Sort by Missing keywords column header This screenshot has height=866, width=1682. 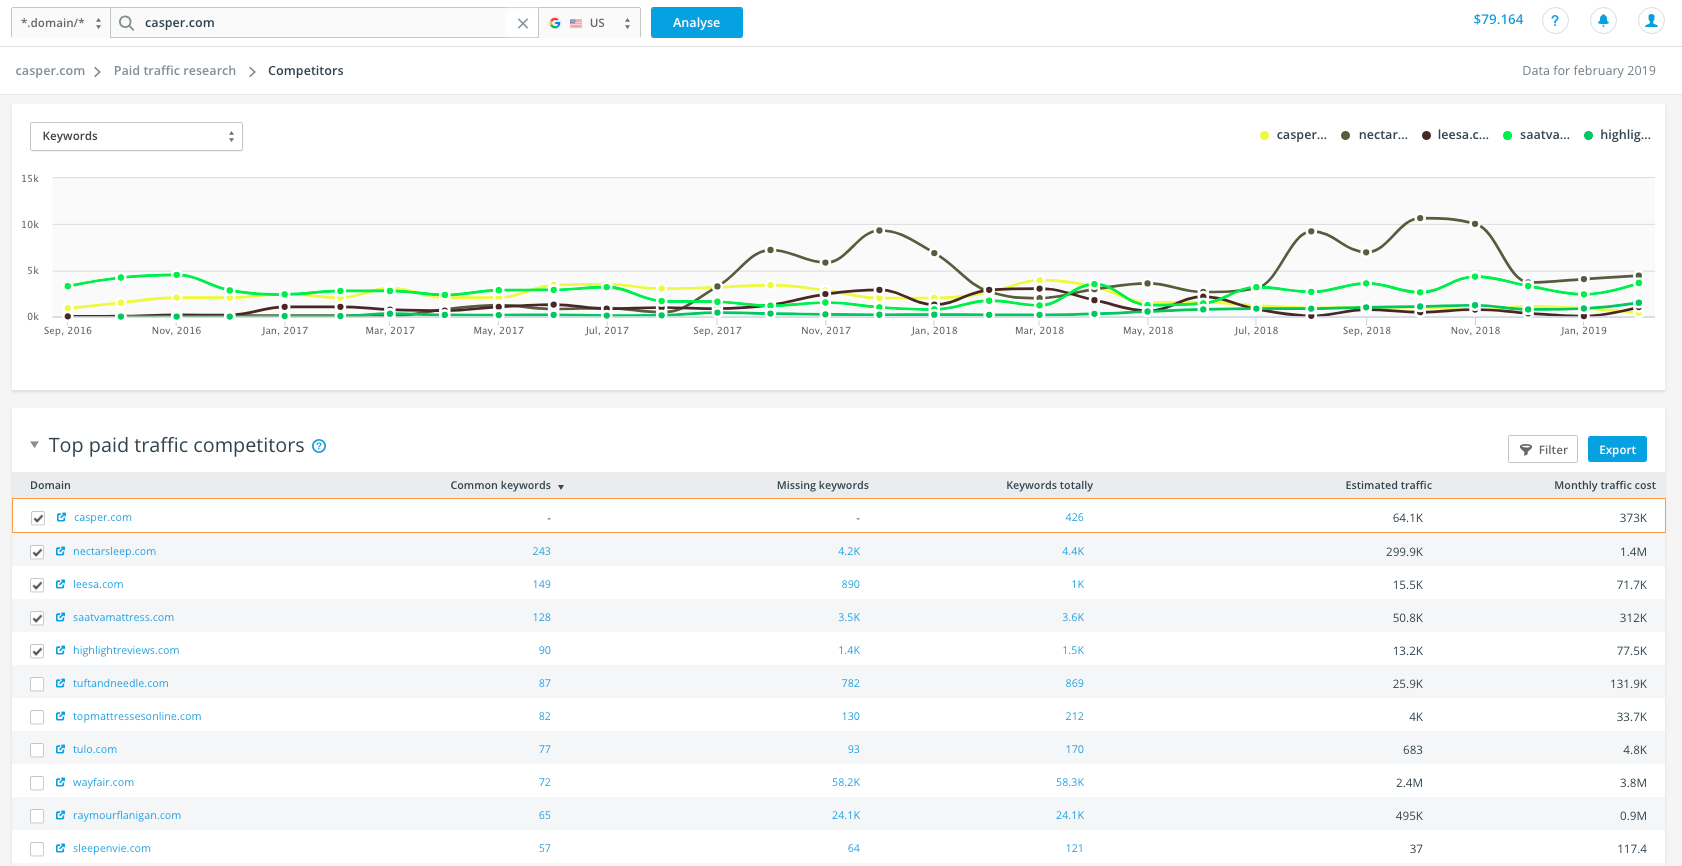click(822, 485)
